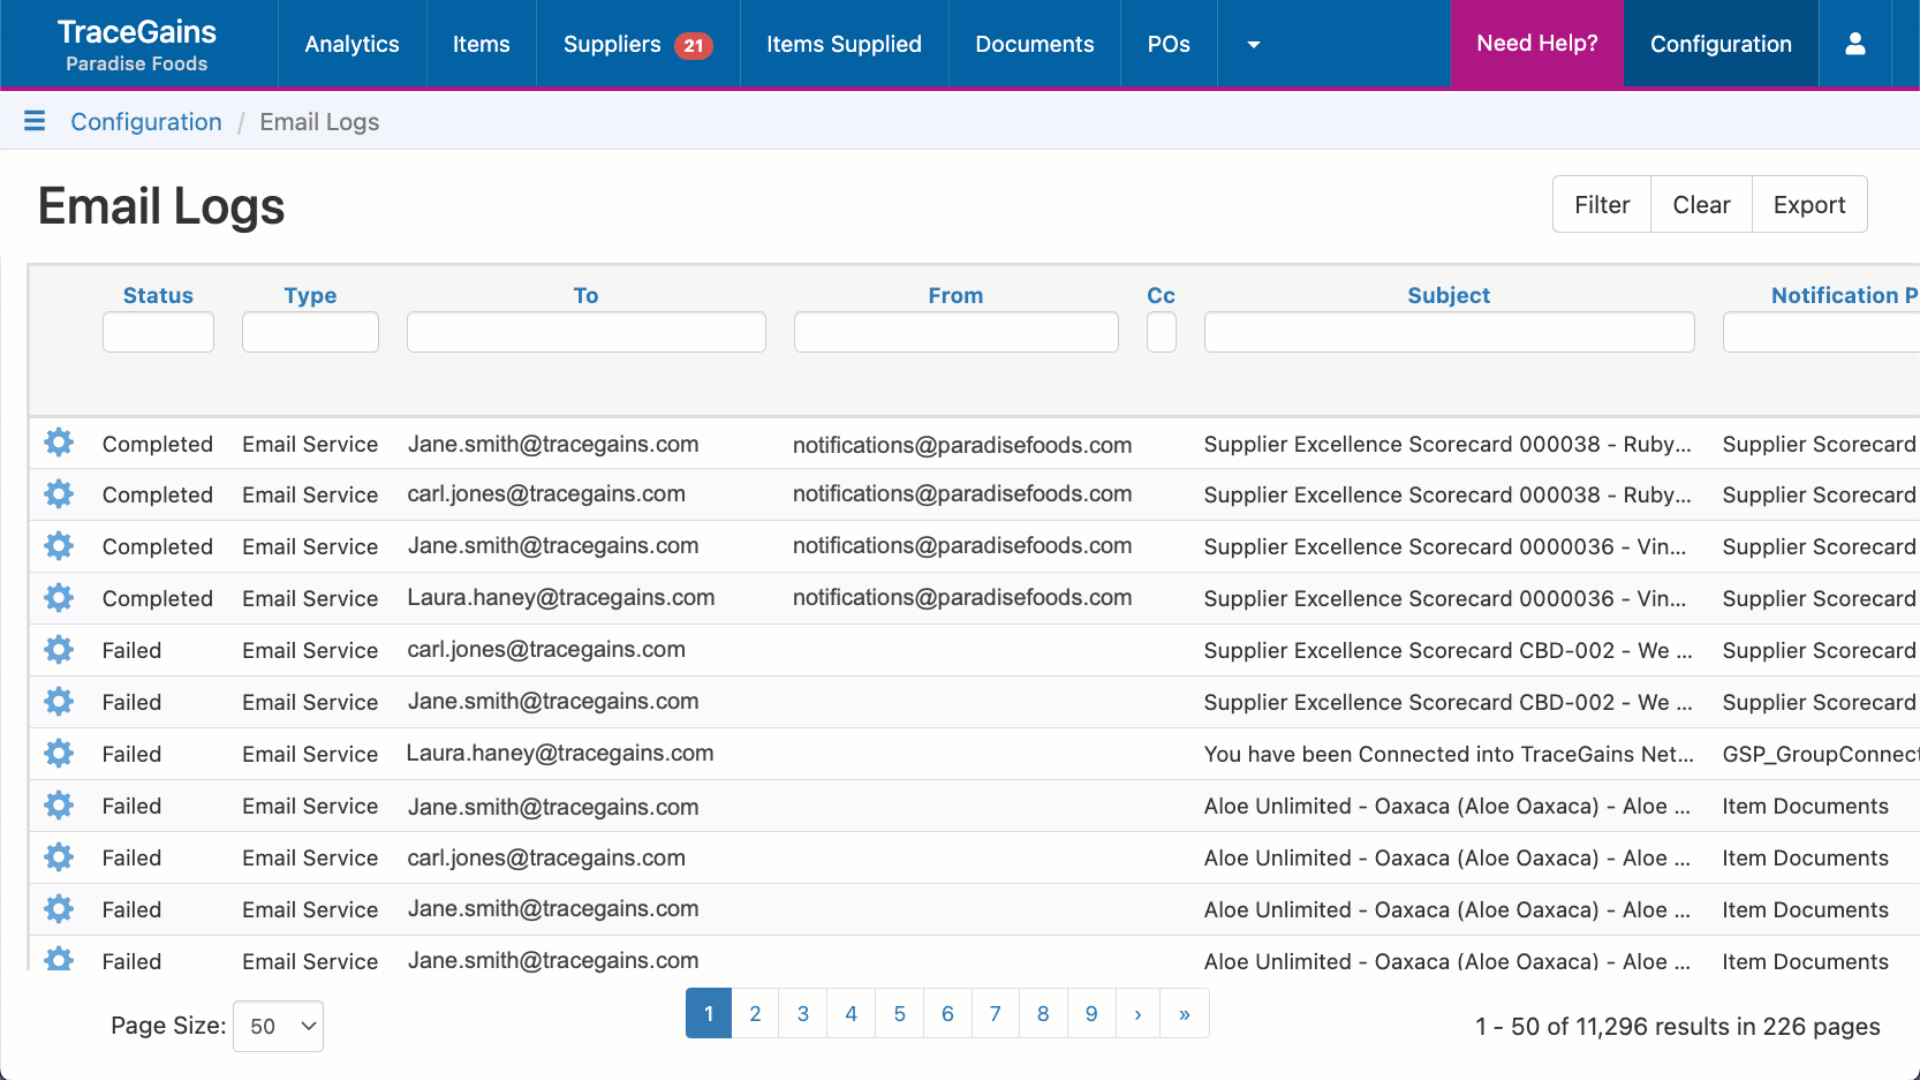
Task: Sort by the Cc column header
Action: coord(1161,295)
